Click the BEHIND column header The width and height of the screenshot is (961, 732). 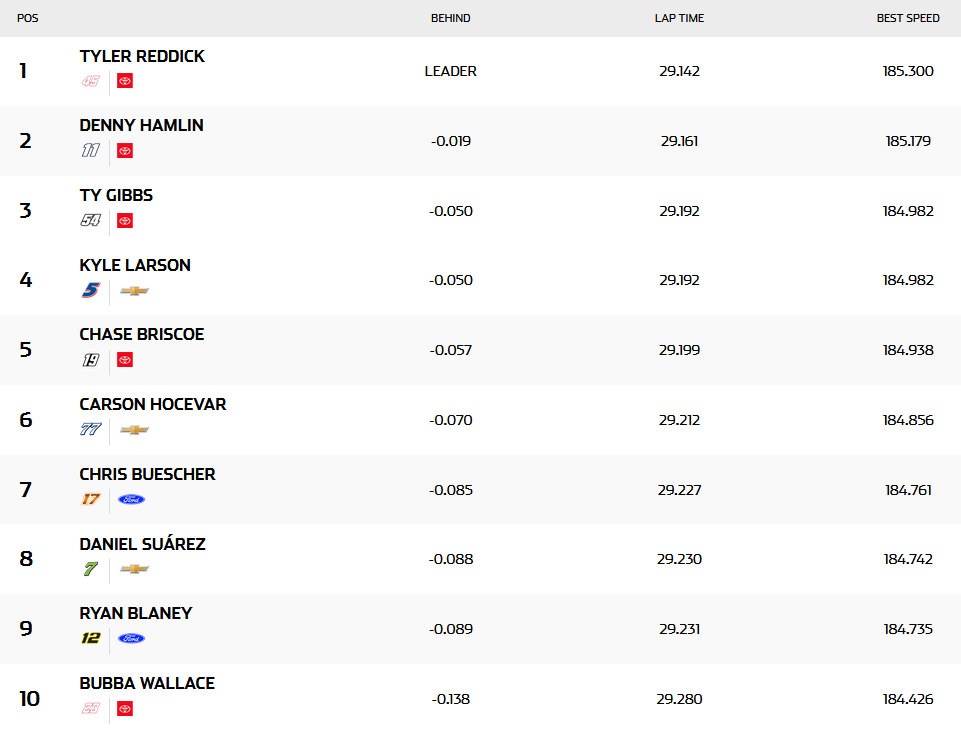tap(450, 18)
